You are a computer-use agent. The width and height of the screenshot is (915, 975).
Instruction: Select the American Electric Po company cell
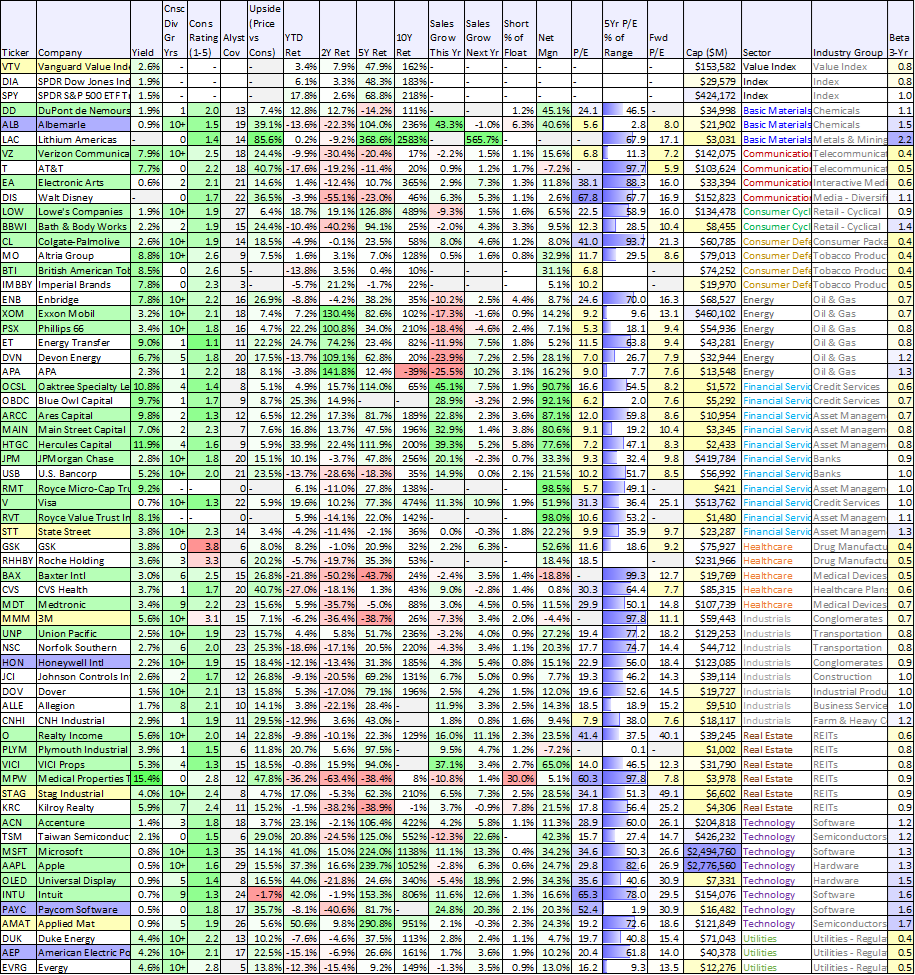pos(83,953)
